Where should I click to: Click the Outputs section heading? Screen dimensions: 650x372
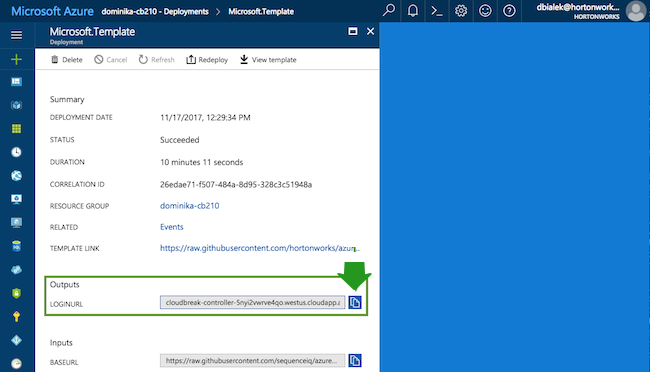coord(64,284)
